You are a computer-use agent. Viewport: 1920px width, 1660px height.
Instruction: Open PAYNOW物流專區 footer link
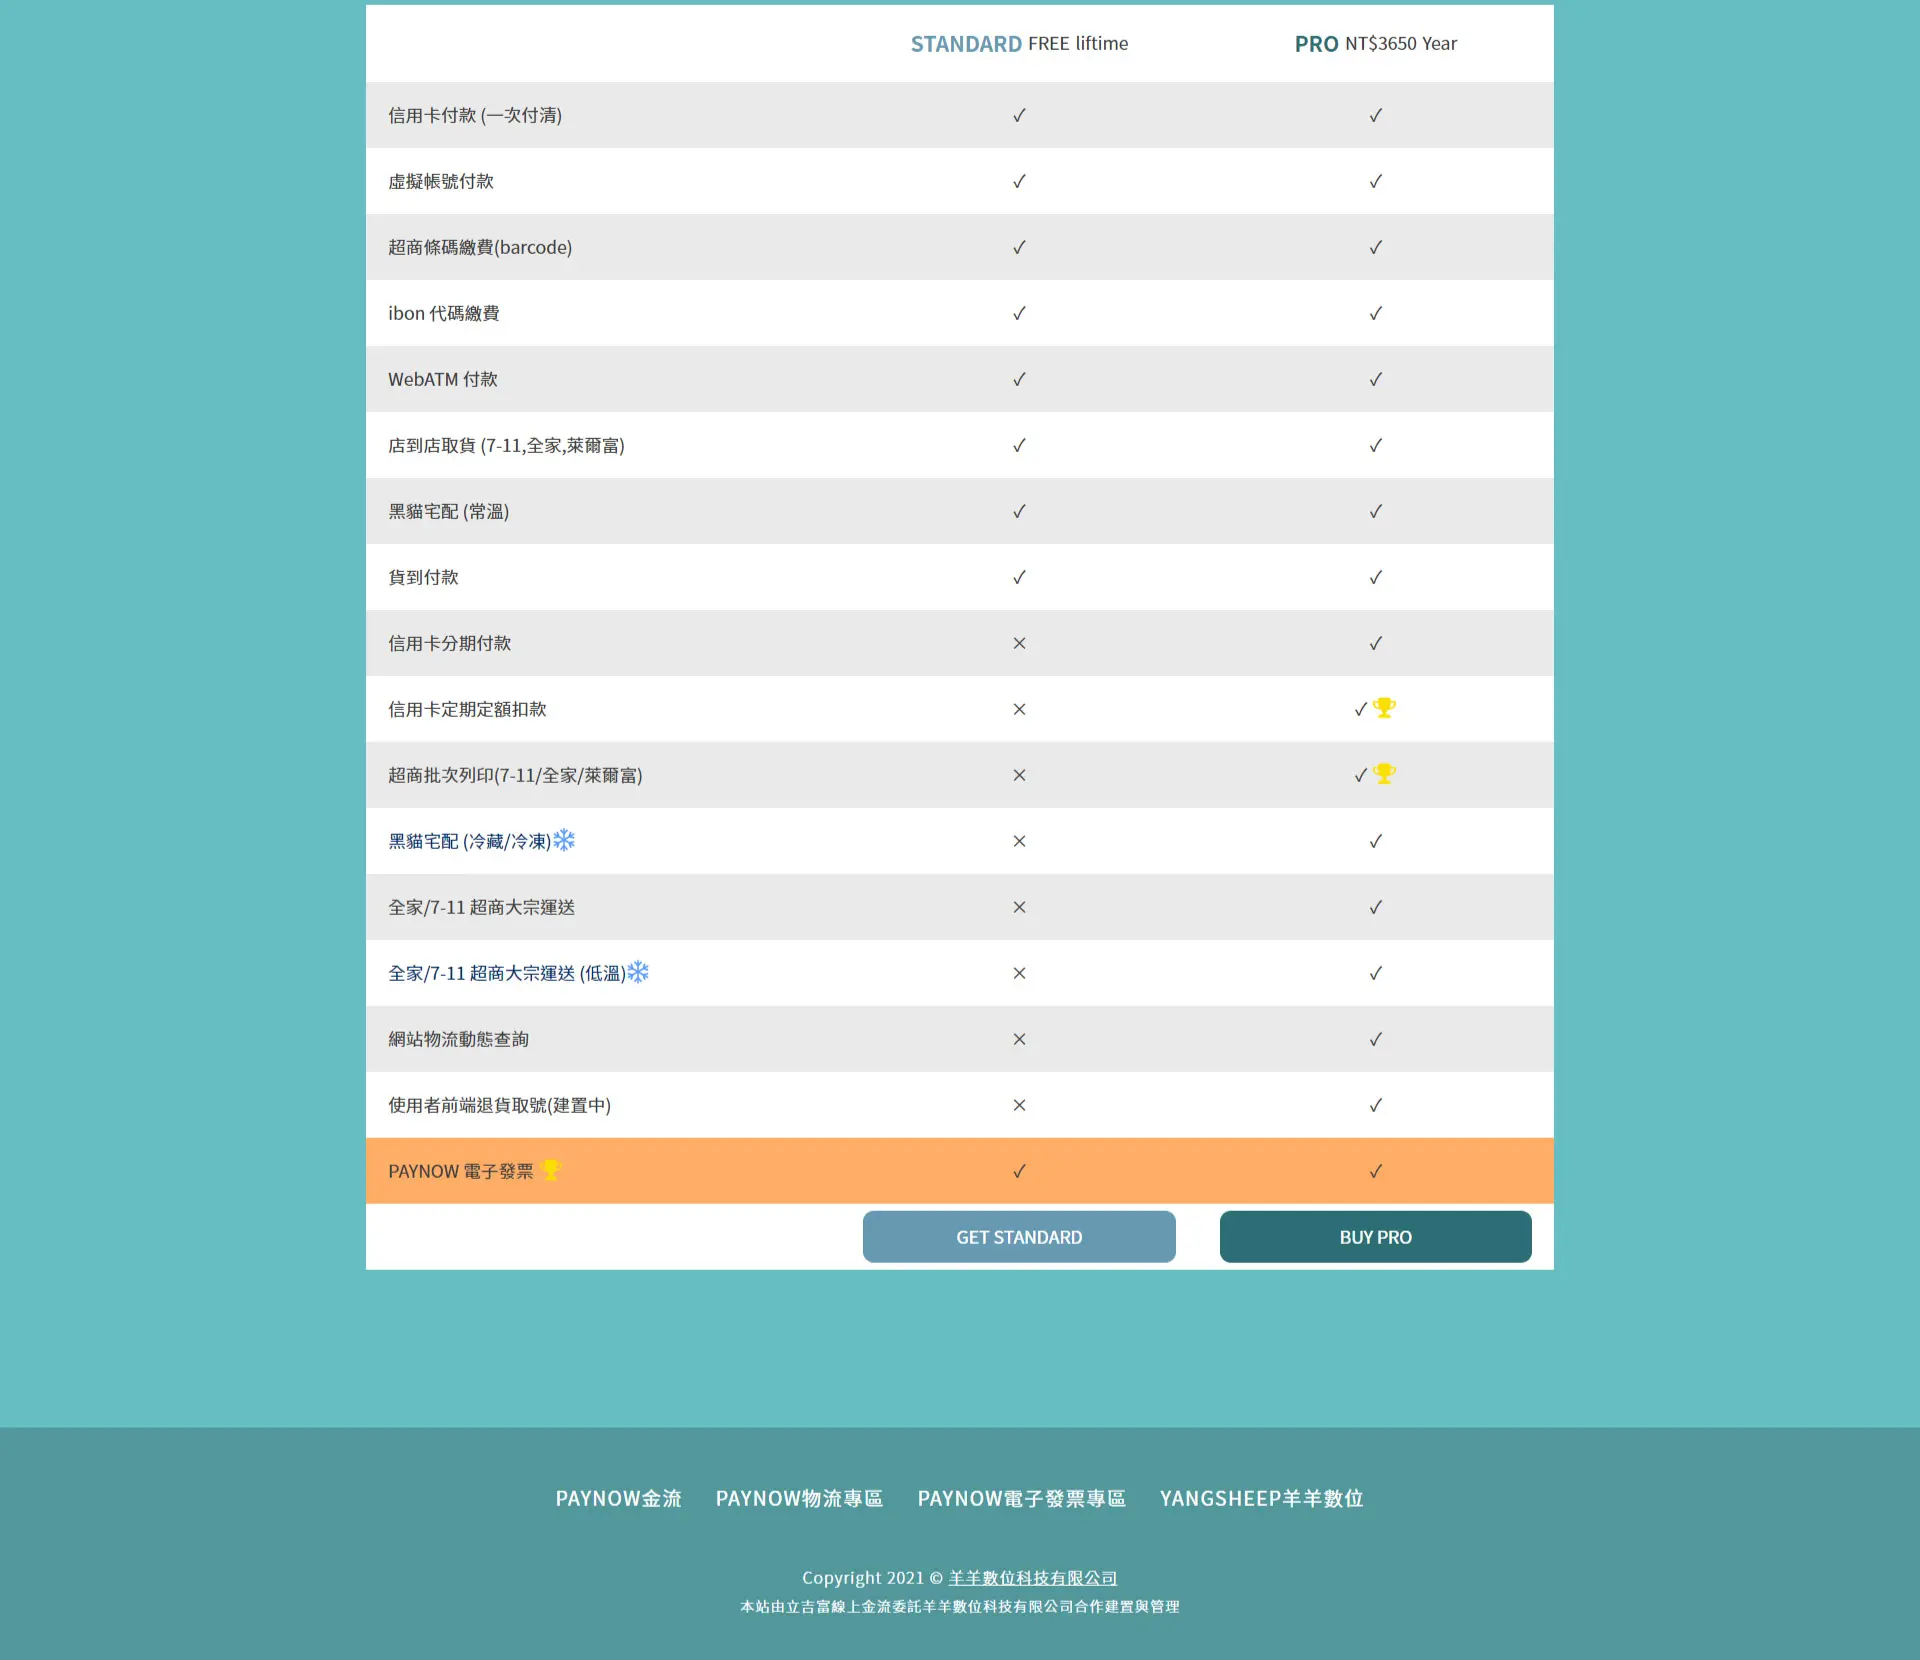pos(799,1498)
